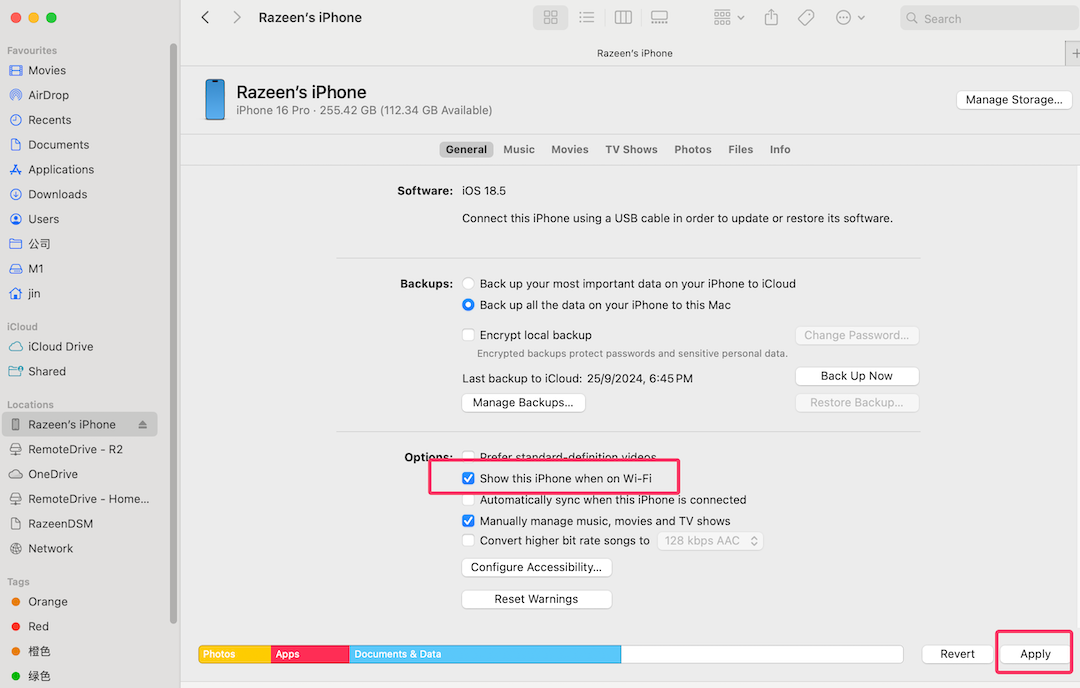The image size is (1080, 688).
Task: Switch to the Music tab
Action: click(519, 149)
